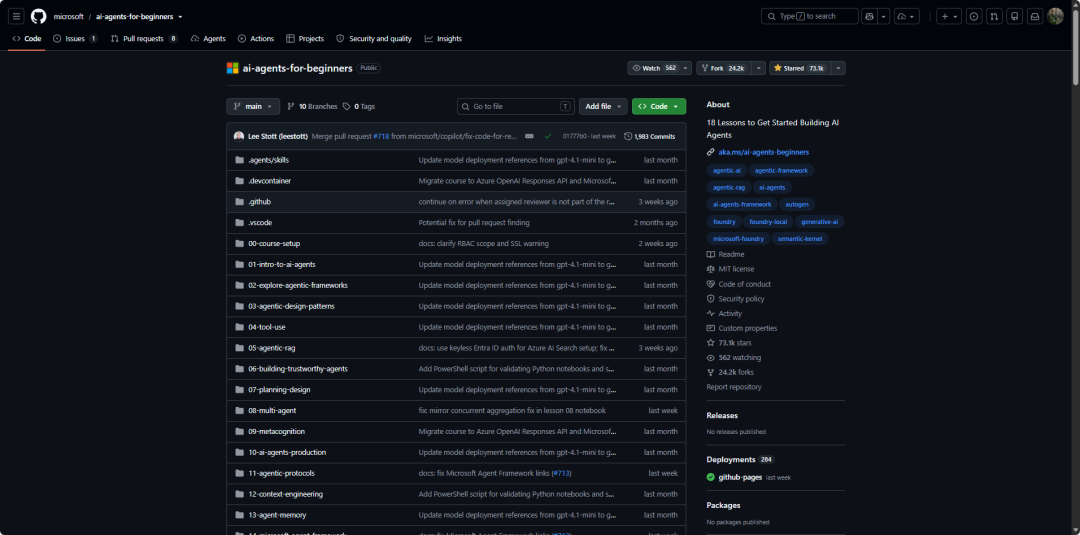
Task: Click the scales icon next to MIT license
Action: click(711, 269)
